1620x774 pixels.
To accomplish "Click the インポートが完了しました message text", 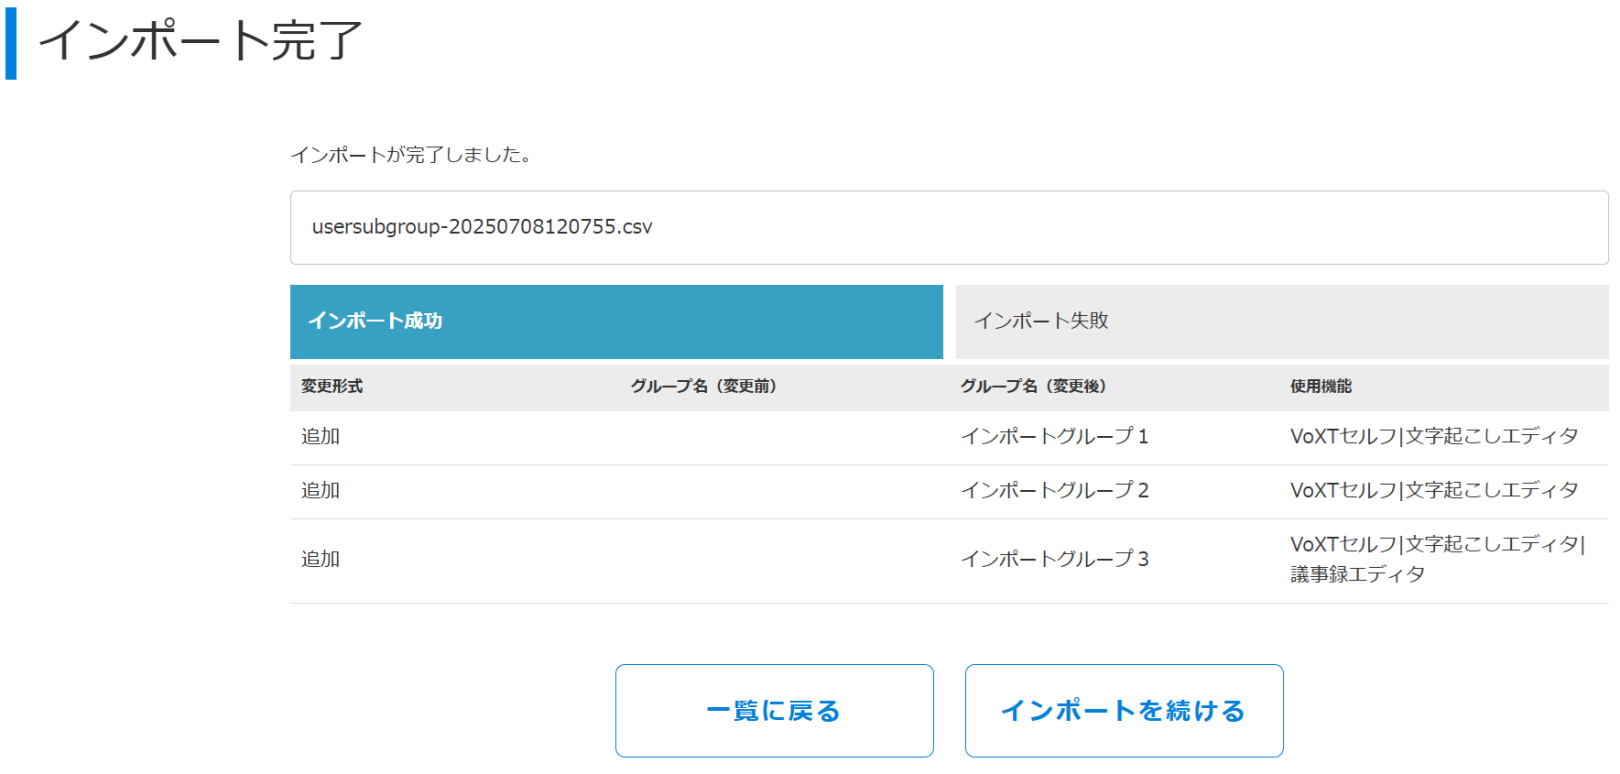I will pyautogui.click(x=411, y=155).
